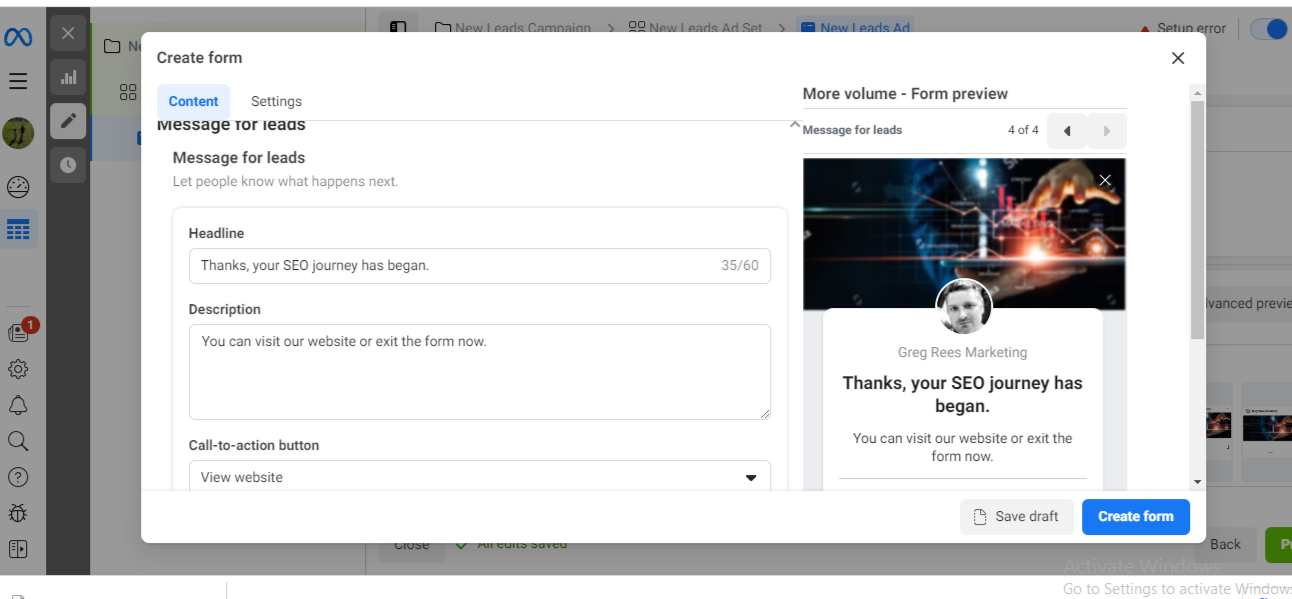The image size is (1292, 599).
Task: Click Save draft button
Action: coord(1017,516)
